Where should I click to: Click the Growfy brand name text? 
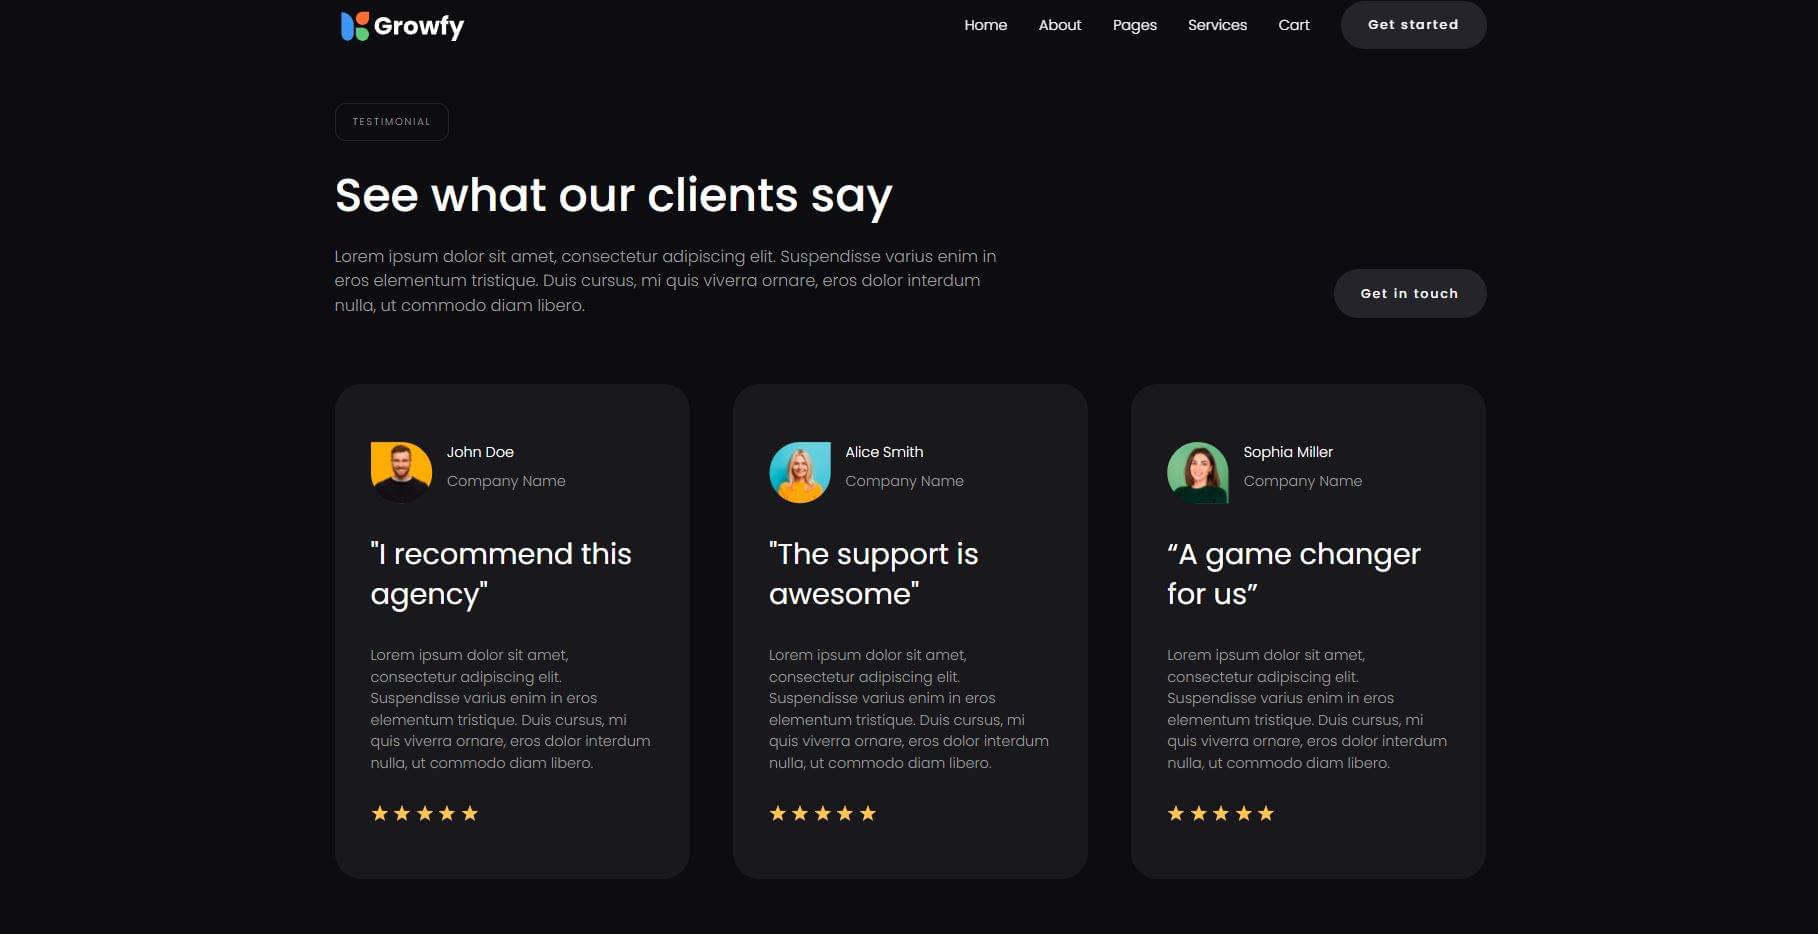[419, 27]
